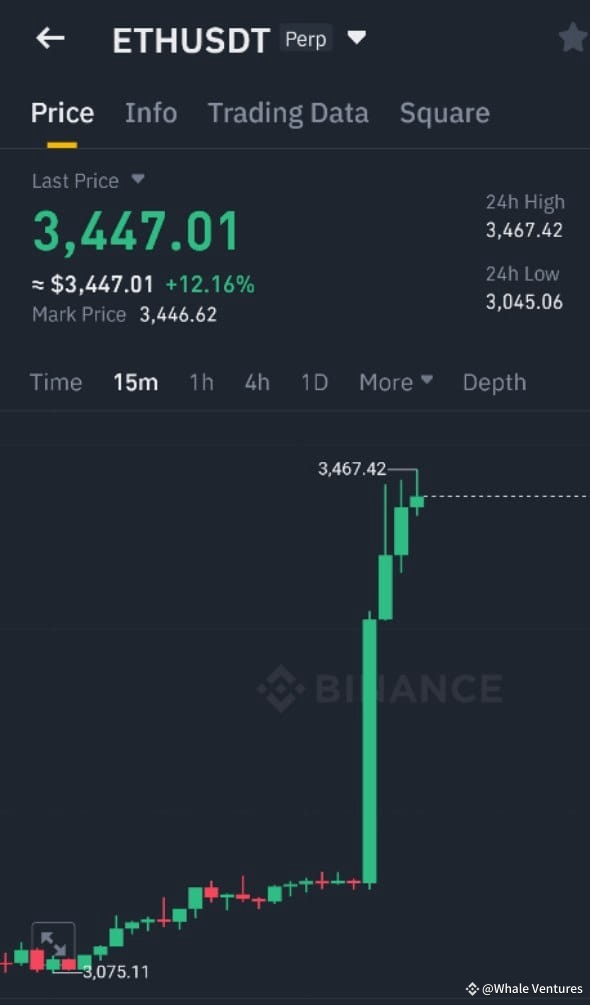This screenshot has height=1005, width=590.
Task: Enable Perp contract selection
Action: point(306,39)
